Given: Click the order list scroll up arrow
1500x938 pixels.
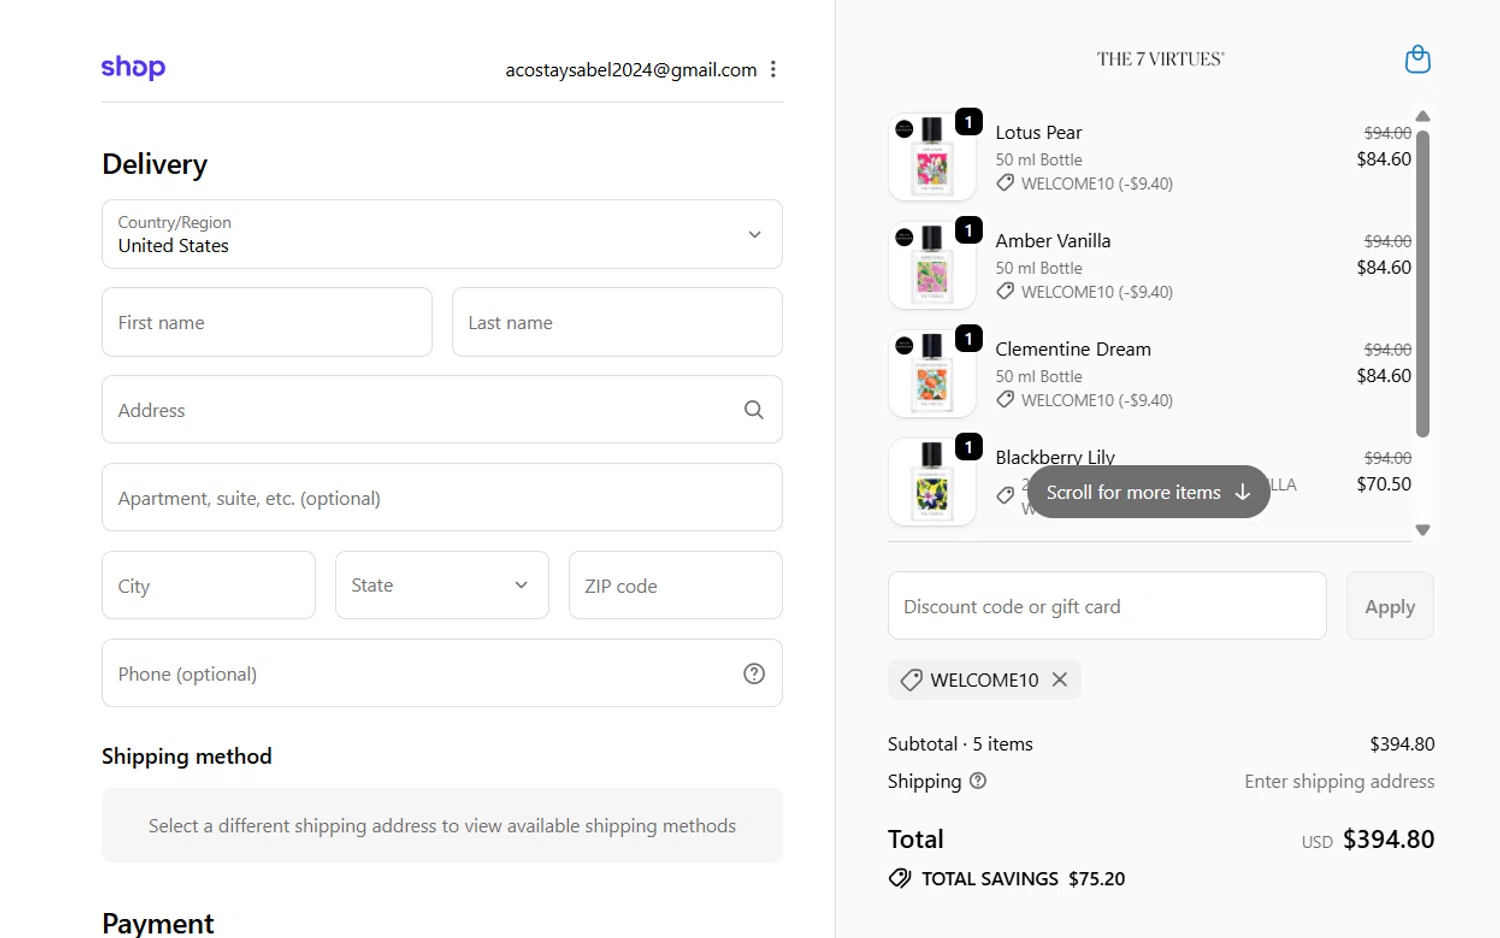Looking at the screenshot, I should pos(1423,116).
